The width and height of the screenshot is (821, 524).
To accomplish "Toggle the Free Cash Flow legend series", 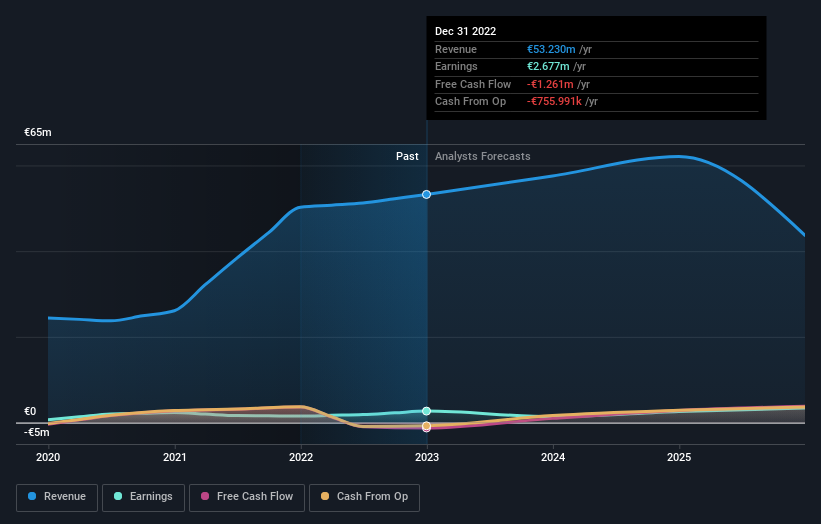I will 247,497.
